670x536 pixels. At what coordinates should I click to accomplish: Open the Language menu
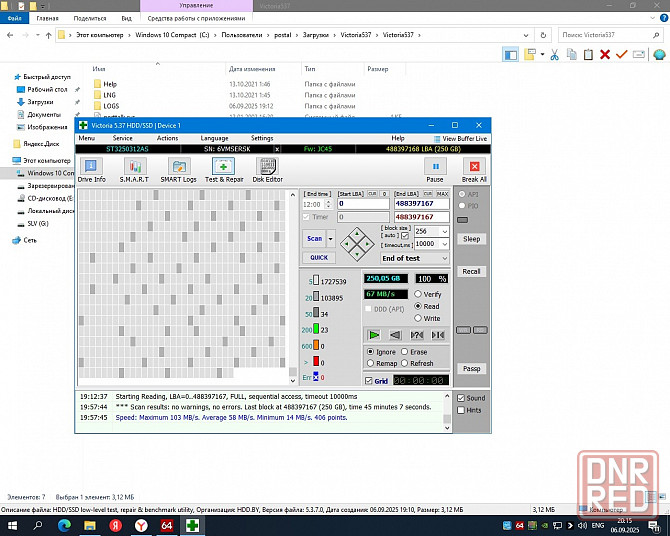[x=215, y=138]
